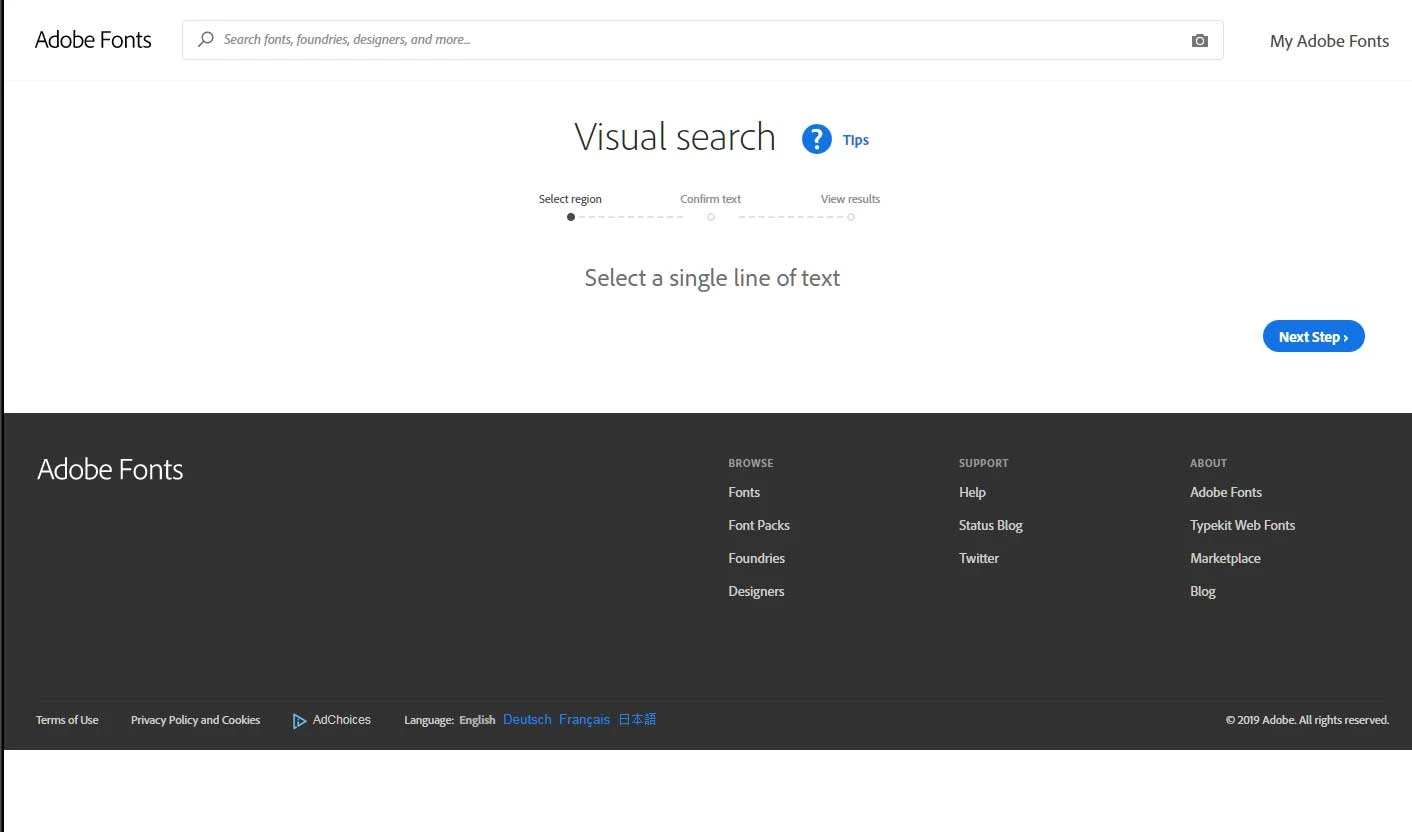Select the 'View results' step marker
The height and width of the screenshot is (832, 1412).
coord(851,217)
